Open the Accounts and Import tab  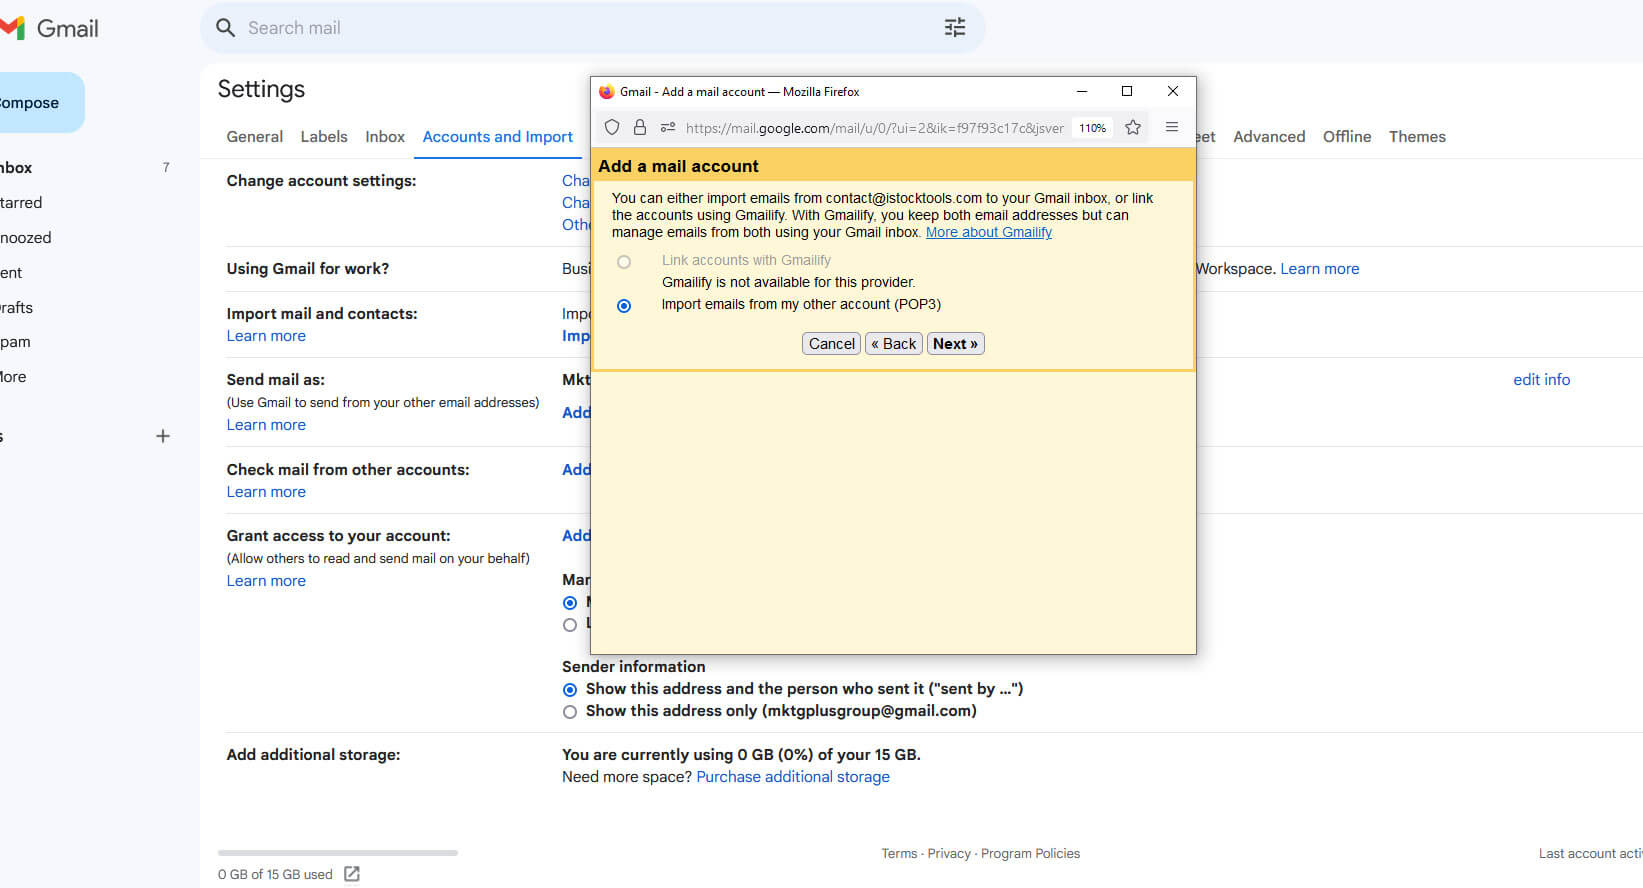[x=498, y=136]
